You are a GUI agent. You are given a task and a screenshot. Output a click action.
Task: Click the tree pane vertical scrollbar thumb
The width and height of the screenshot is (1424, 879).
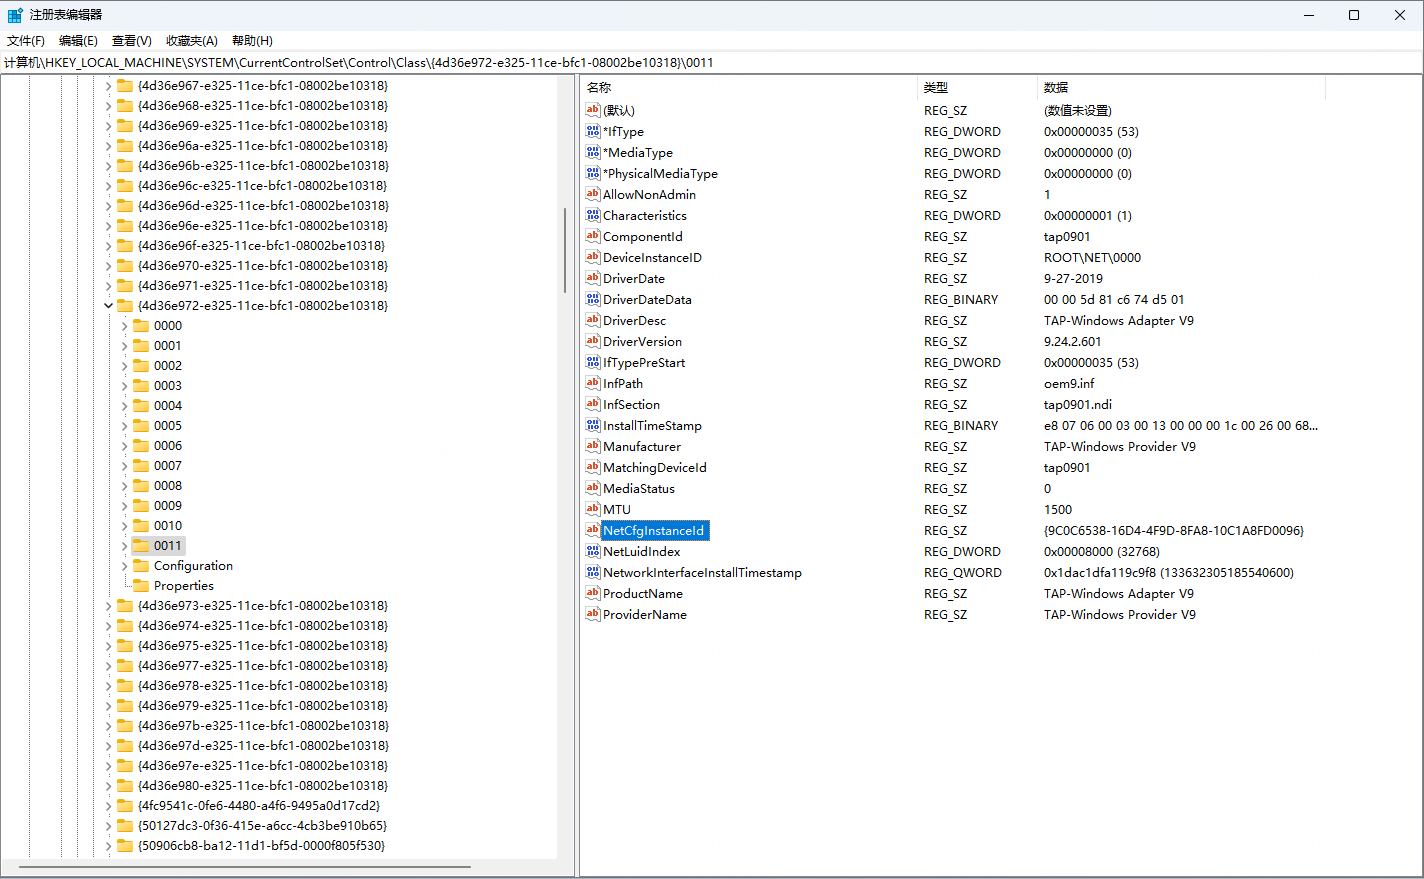point(565,250)
